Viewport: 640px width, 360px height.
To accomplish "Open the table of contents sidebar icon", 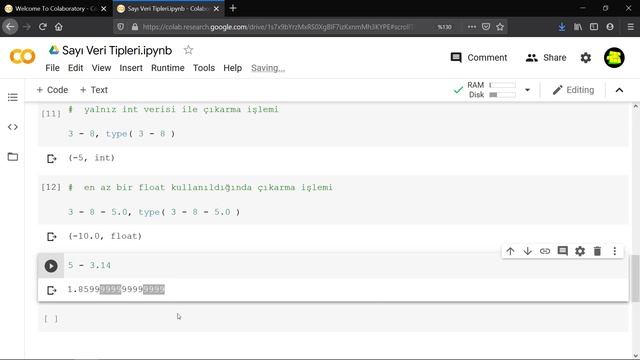I will tap(13, 97).
